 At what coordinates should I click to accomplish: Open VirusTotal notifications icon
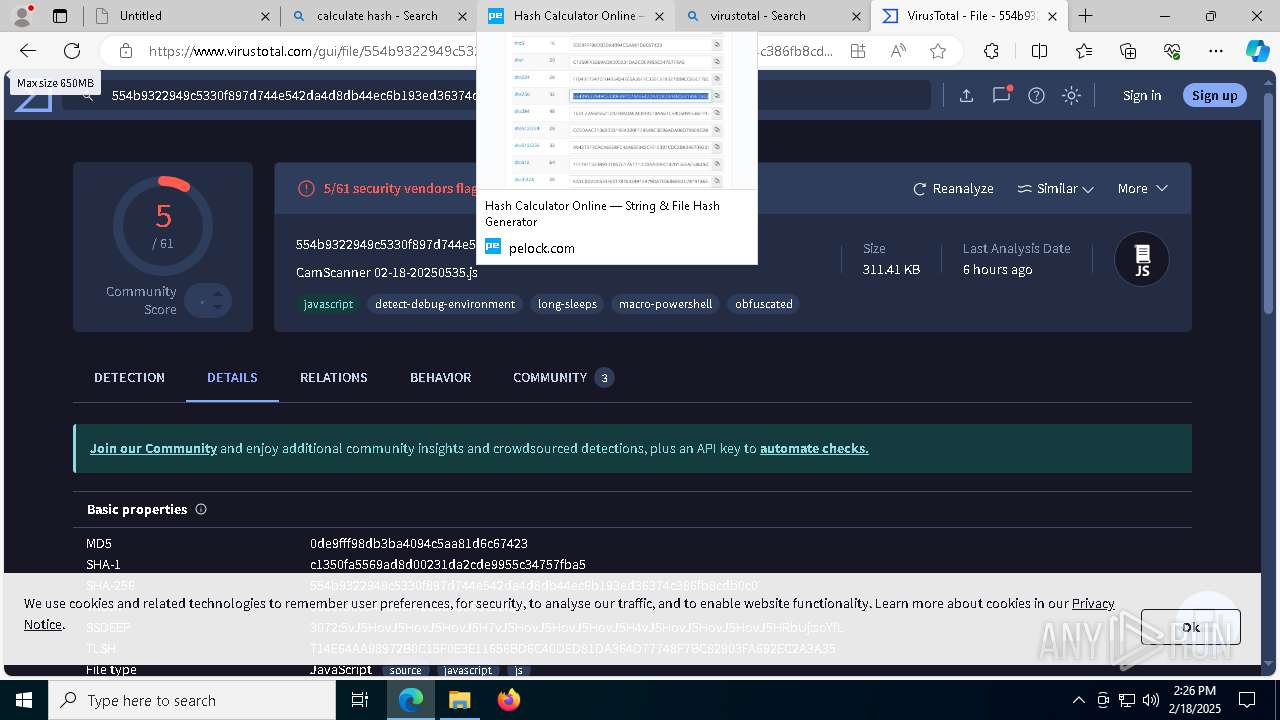coord(1001,95)
